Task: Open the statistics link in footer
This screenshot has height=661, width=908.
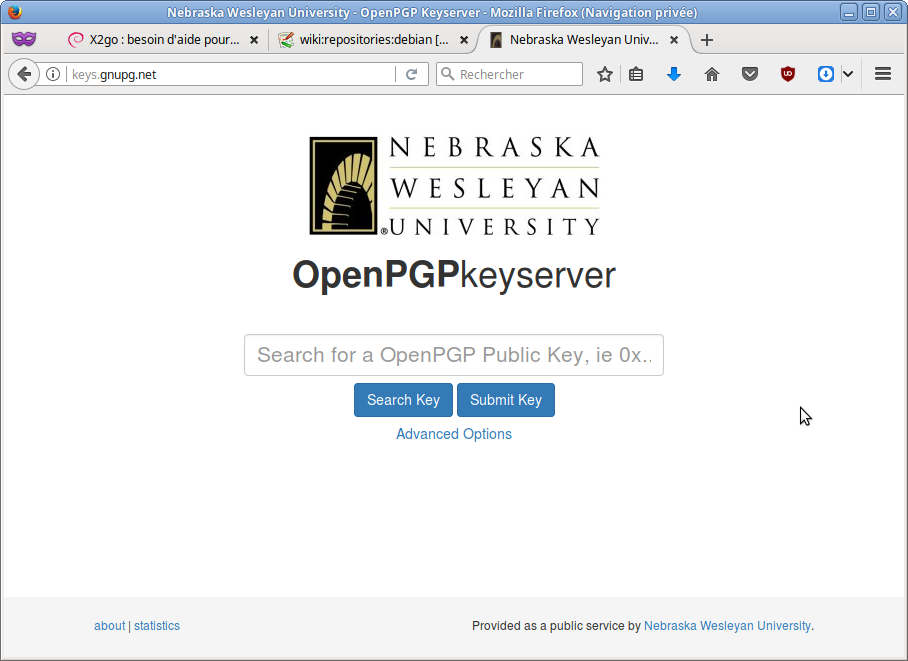Action: pos(157,626)
